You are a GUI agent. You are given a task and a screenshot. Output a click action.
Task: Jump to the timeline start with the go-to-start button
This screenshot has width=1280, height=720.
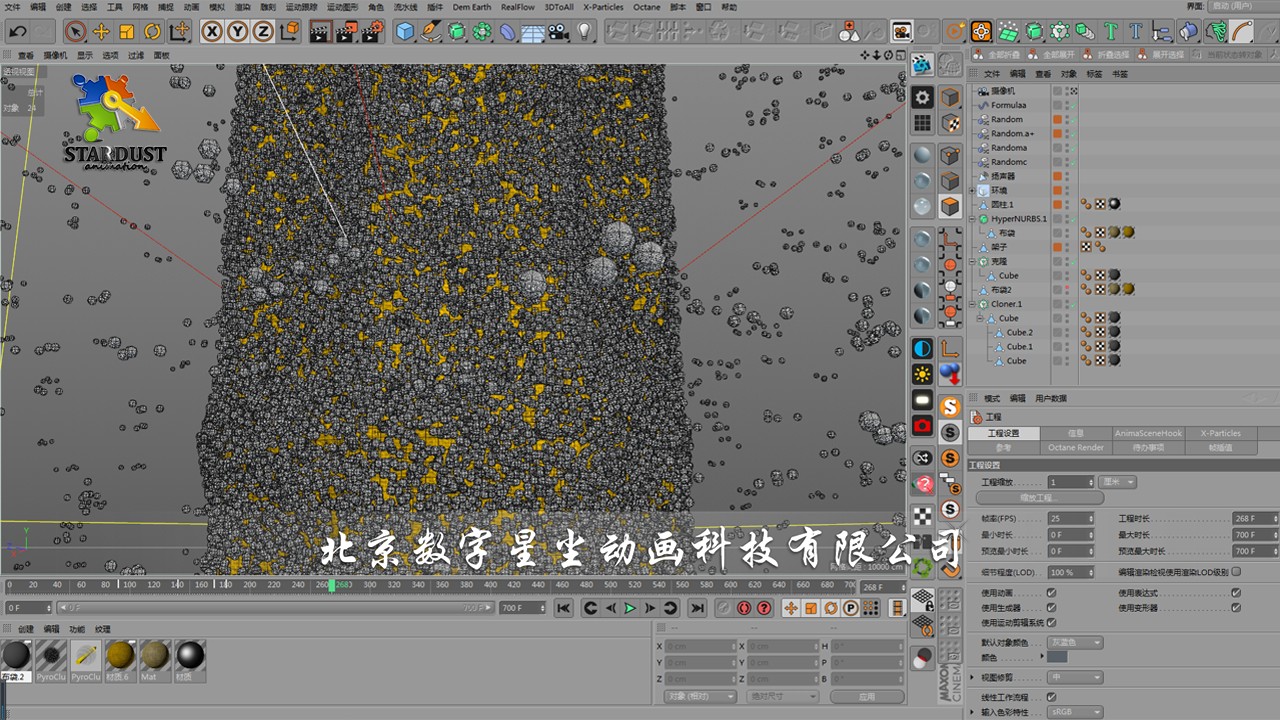click(564, 608)
